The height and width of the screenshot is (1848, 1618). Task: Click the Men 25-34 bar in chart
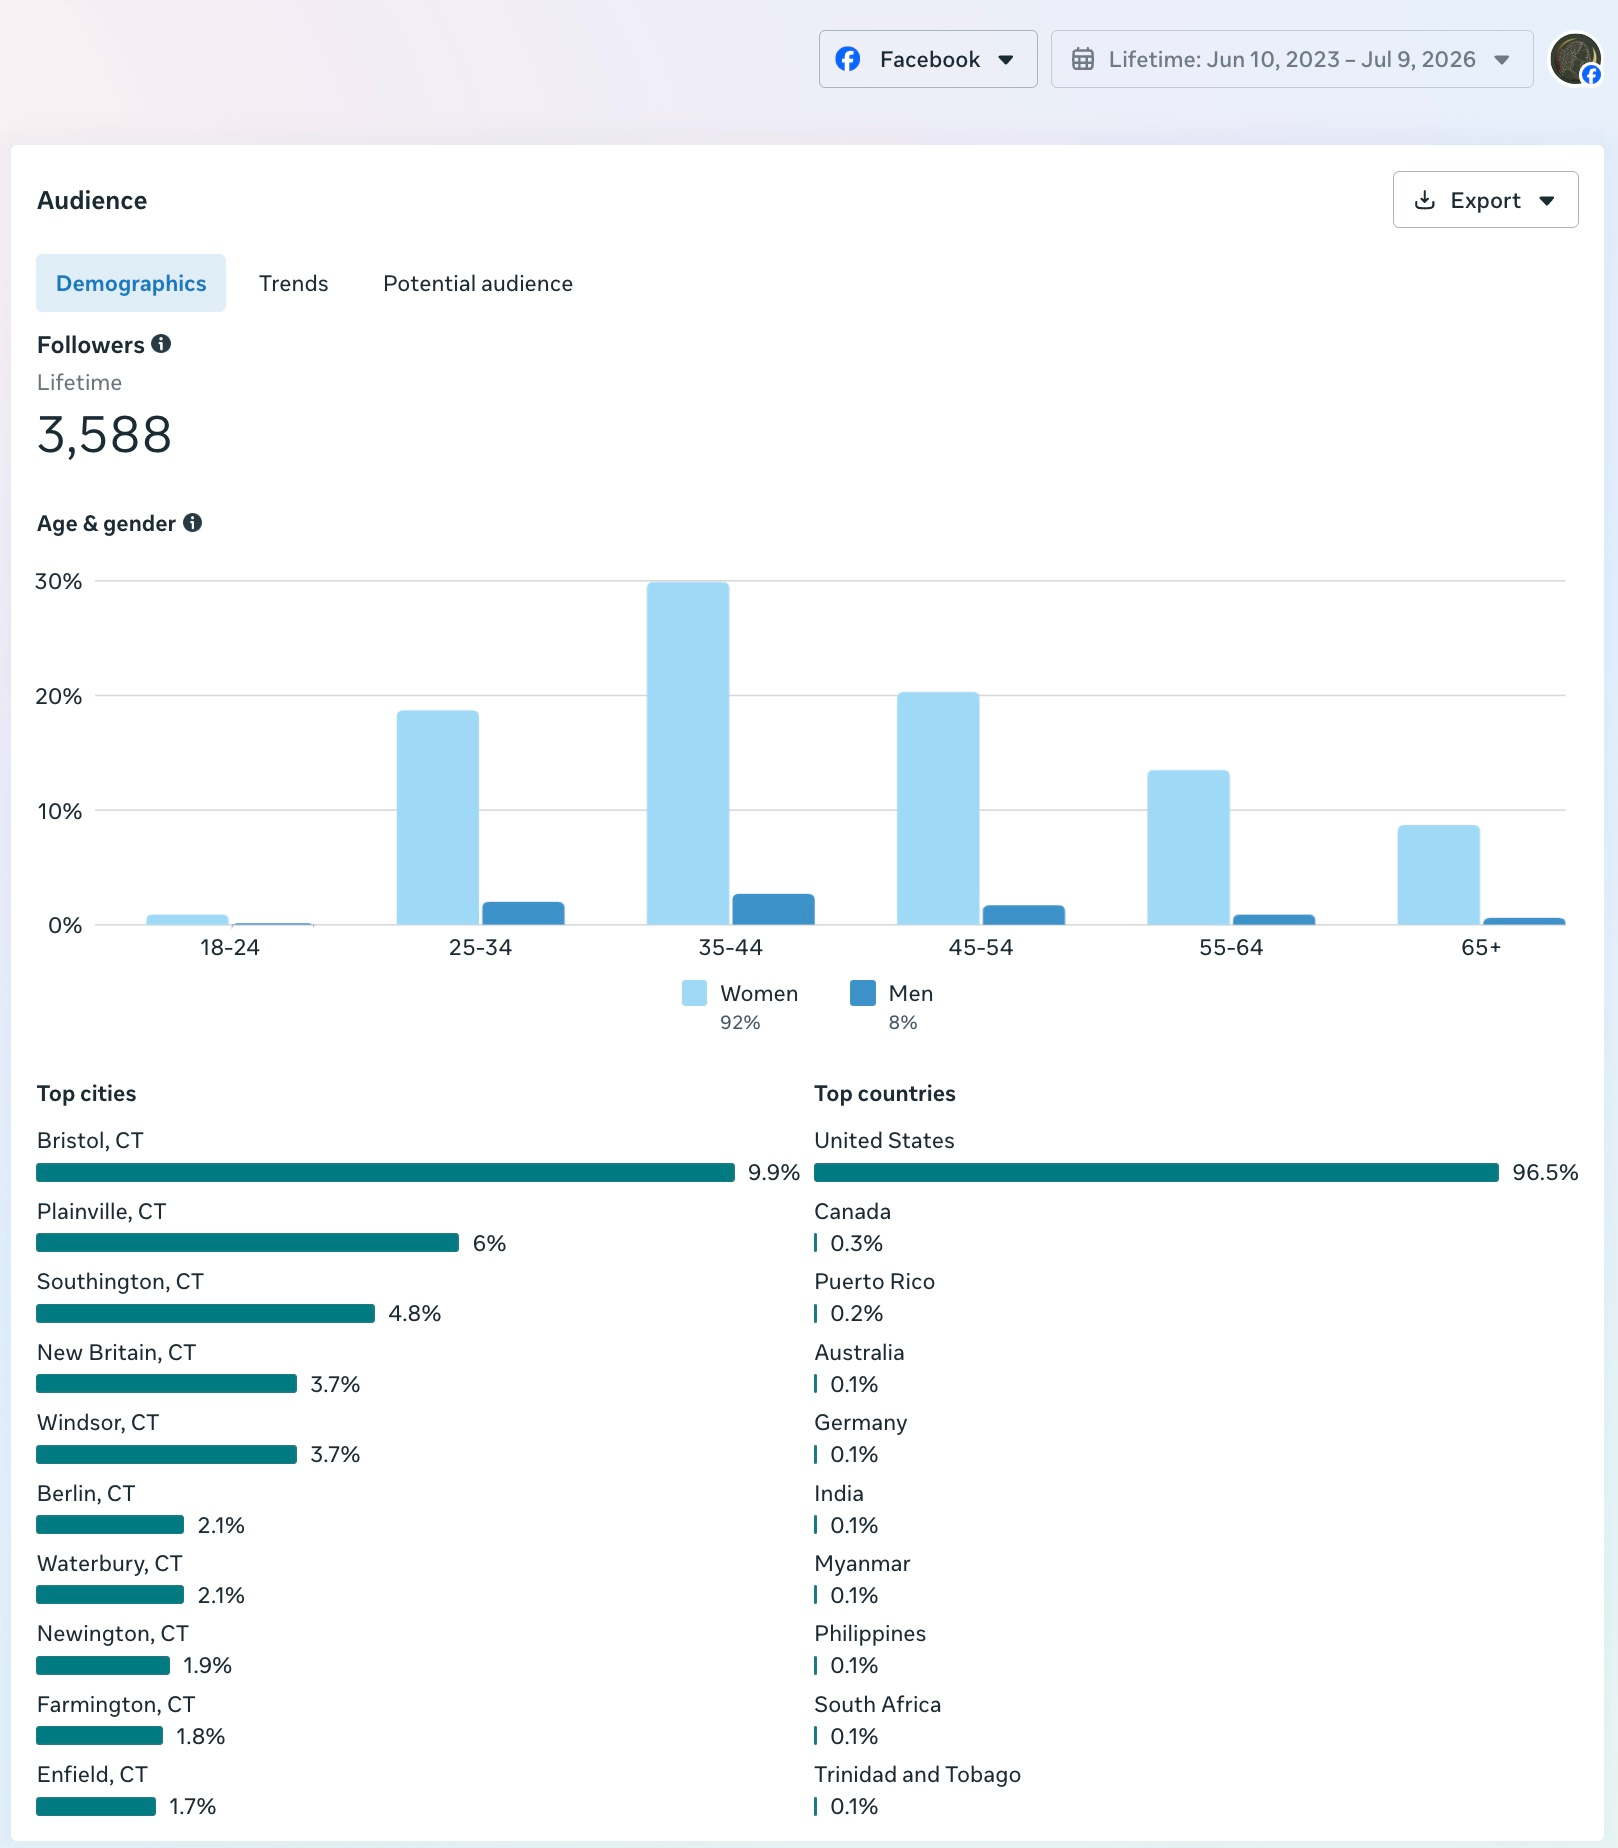pyautogui.click(x=523, y=913)
